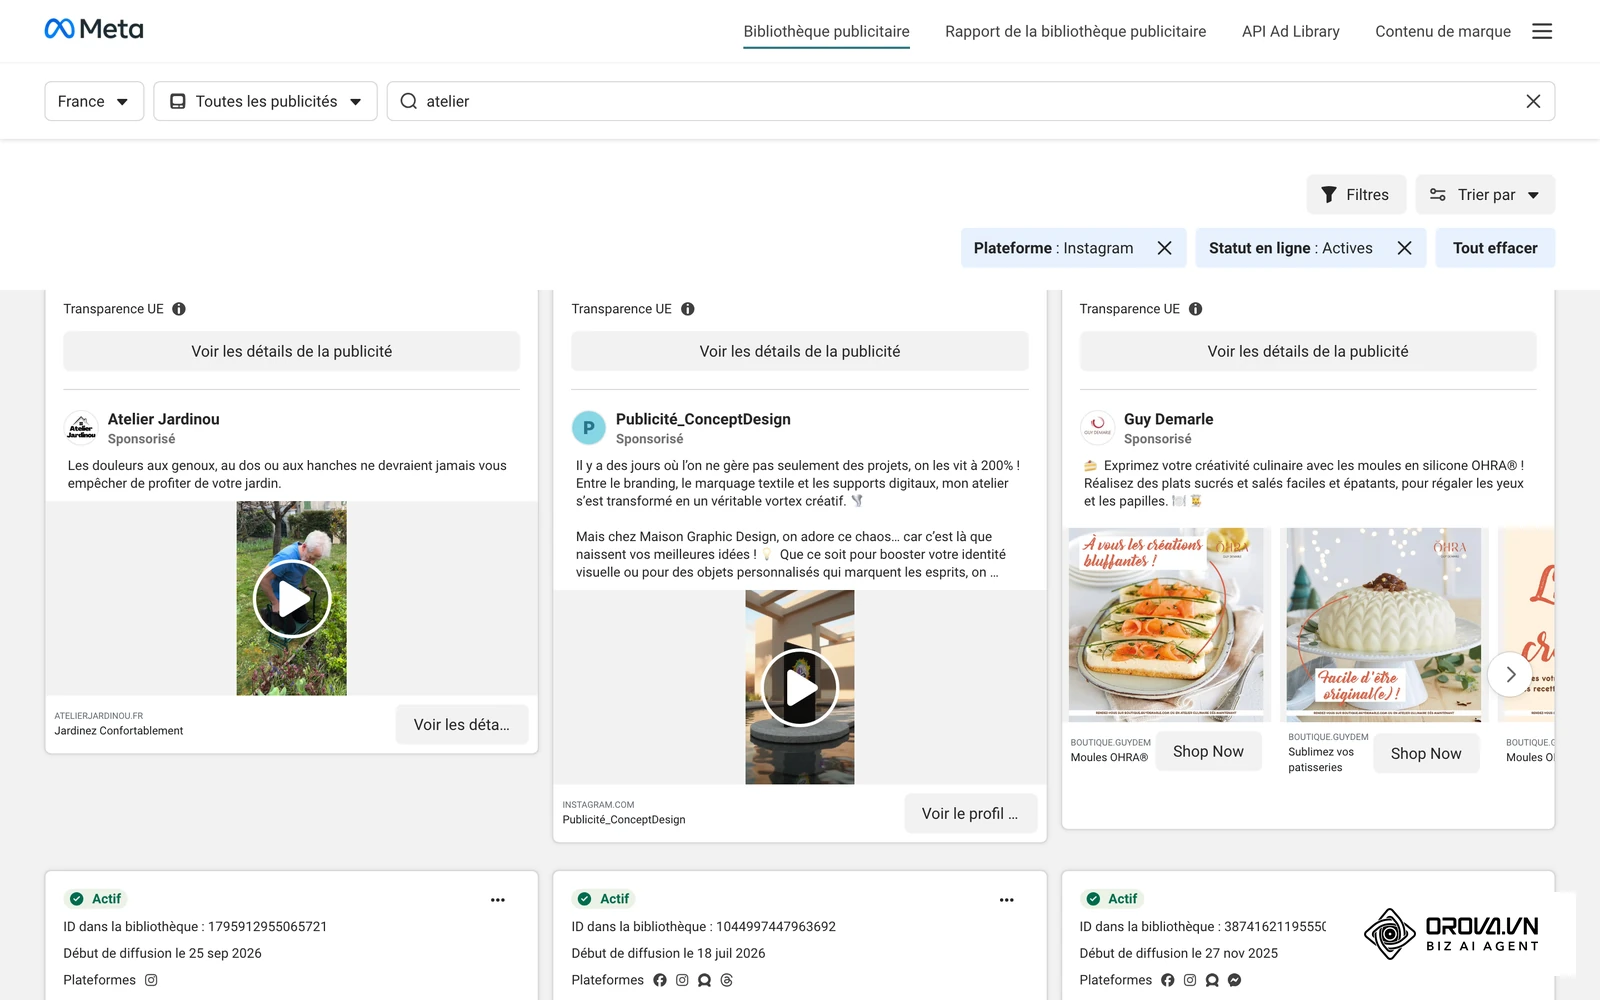Click the Publicité_ConceptDesign profile avatar

point(589,428)
